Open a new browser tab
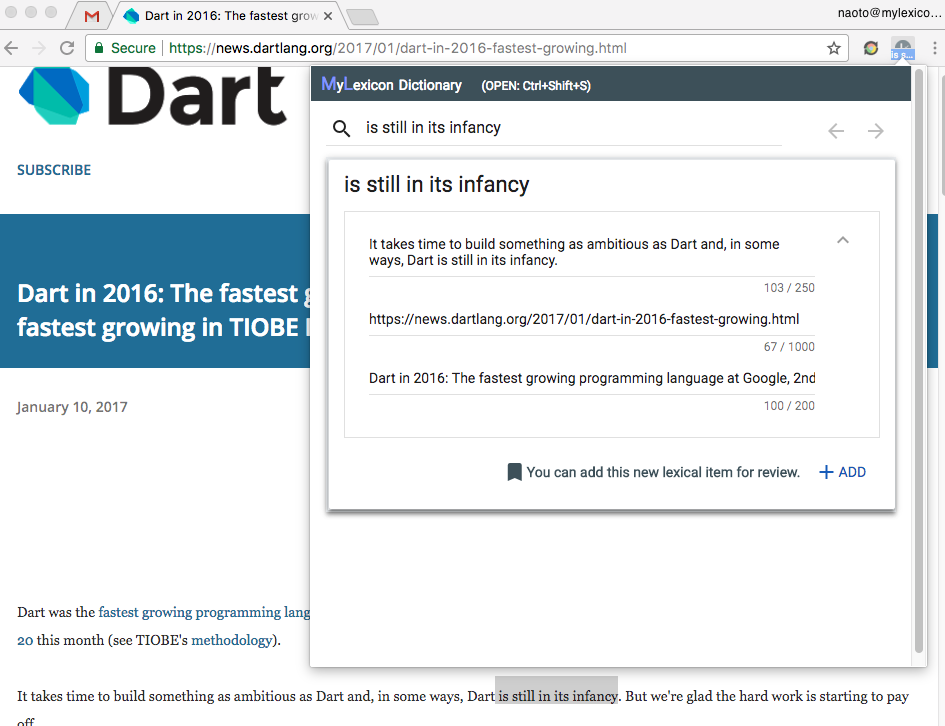Image resolution: width=945 pixels, height=726 pixels. point(363,17)
